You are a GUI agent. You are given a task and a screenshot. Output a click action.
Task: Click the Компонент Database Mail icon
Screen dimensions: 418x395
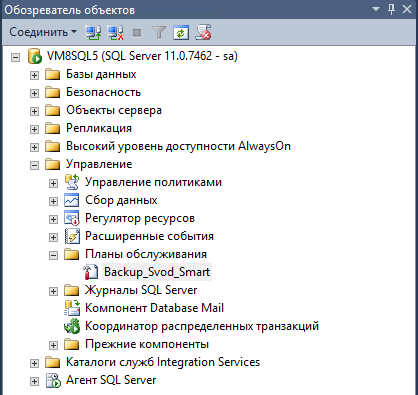[72, 308]
